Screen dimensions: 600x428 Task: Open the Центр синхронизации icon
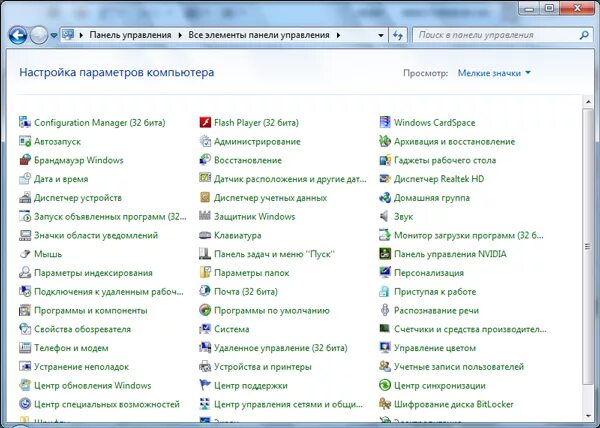click(385, 385)
